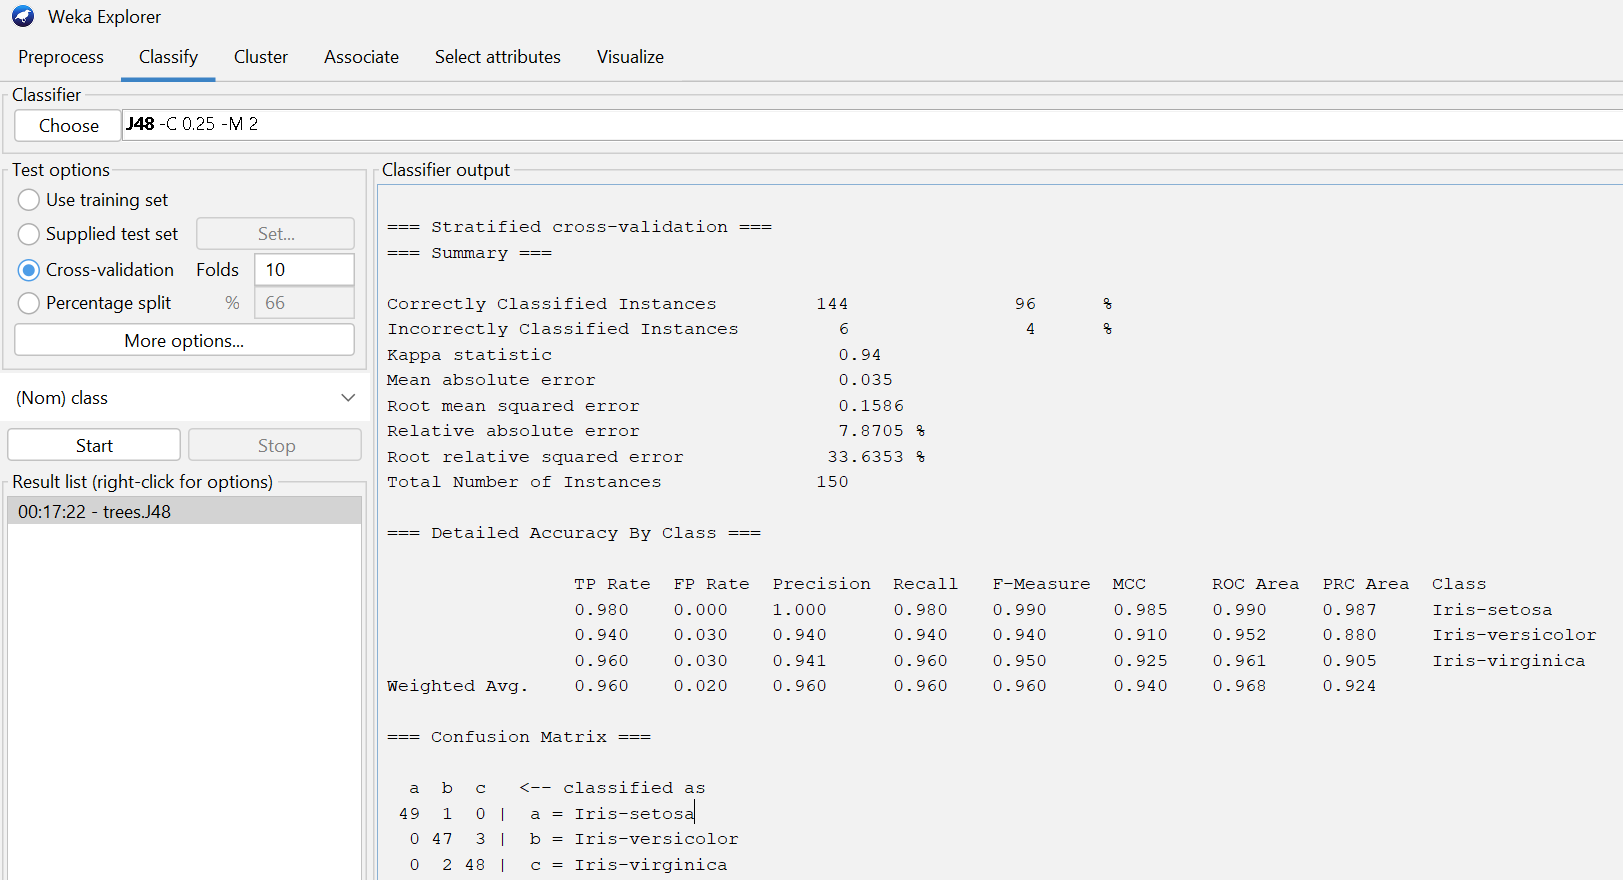
Task: Click the Choose classifier button
Action: (68, 125)
